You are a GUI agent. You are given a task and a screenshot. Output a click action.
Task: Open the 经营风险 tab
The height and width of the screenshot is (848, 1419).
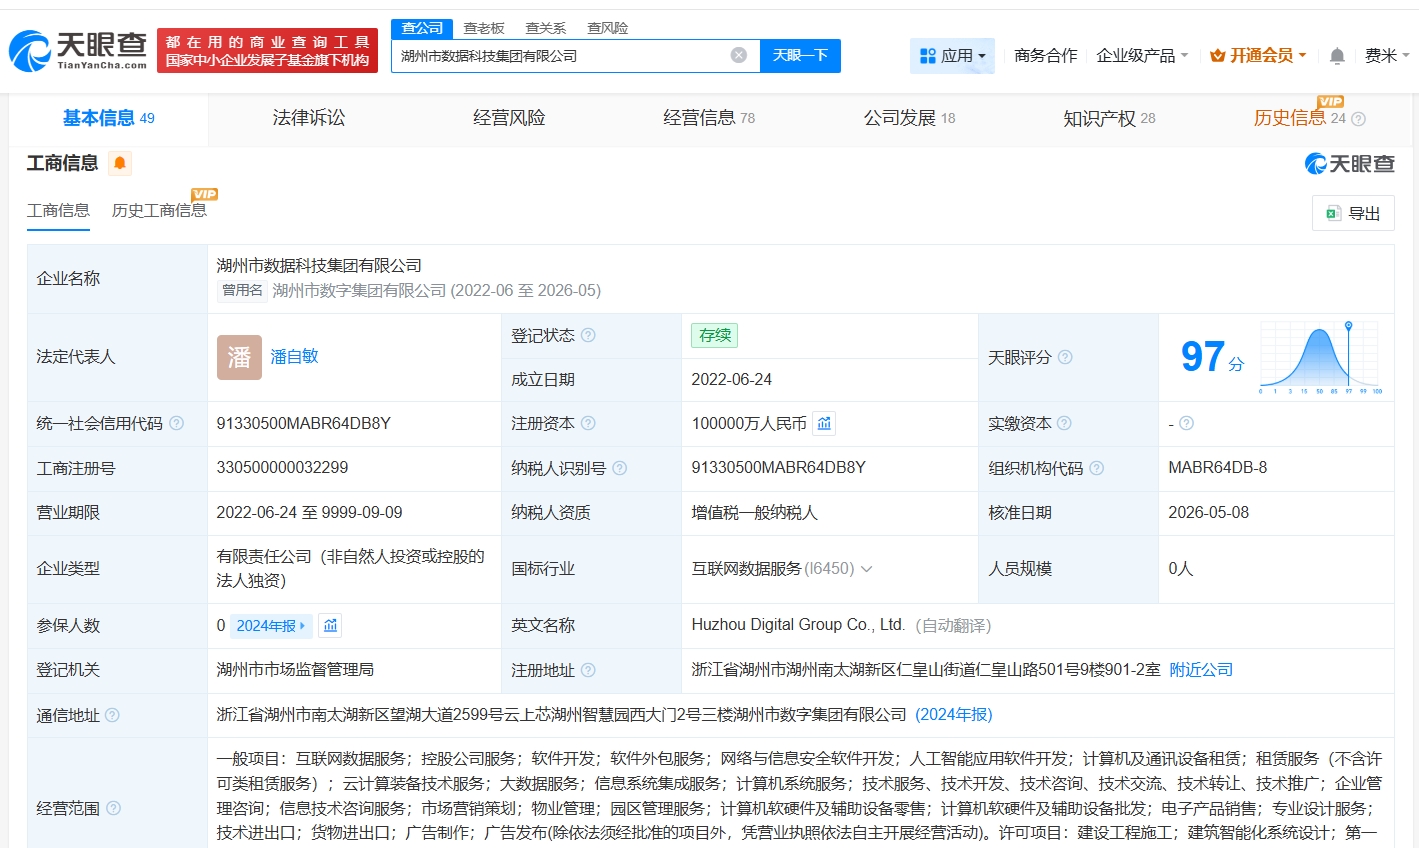click(509, 118)
